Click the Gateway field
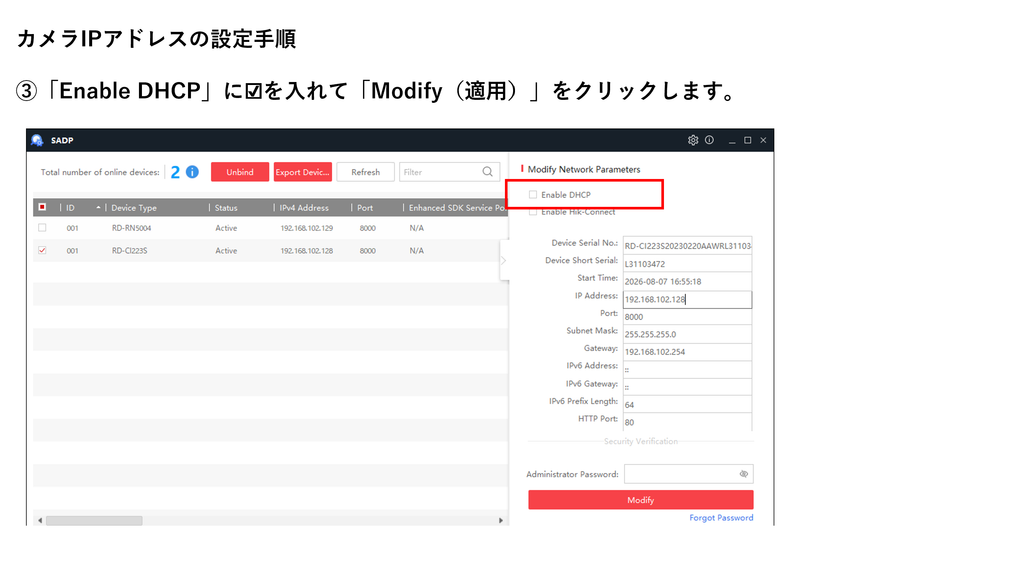This screenshot has width=1024, height=572. coord(687,352)
